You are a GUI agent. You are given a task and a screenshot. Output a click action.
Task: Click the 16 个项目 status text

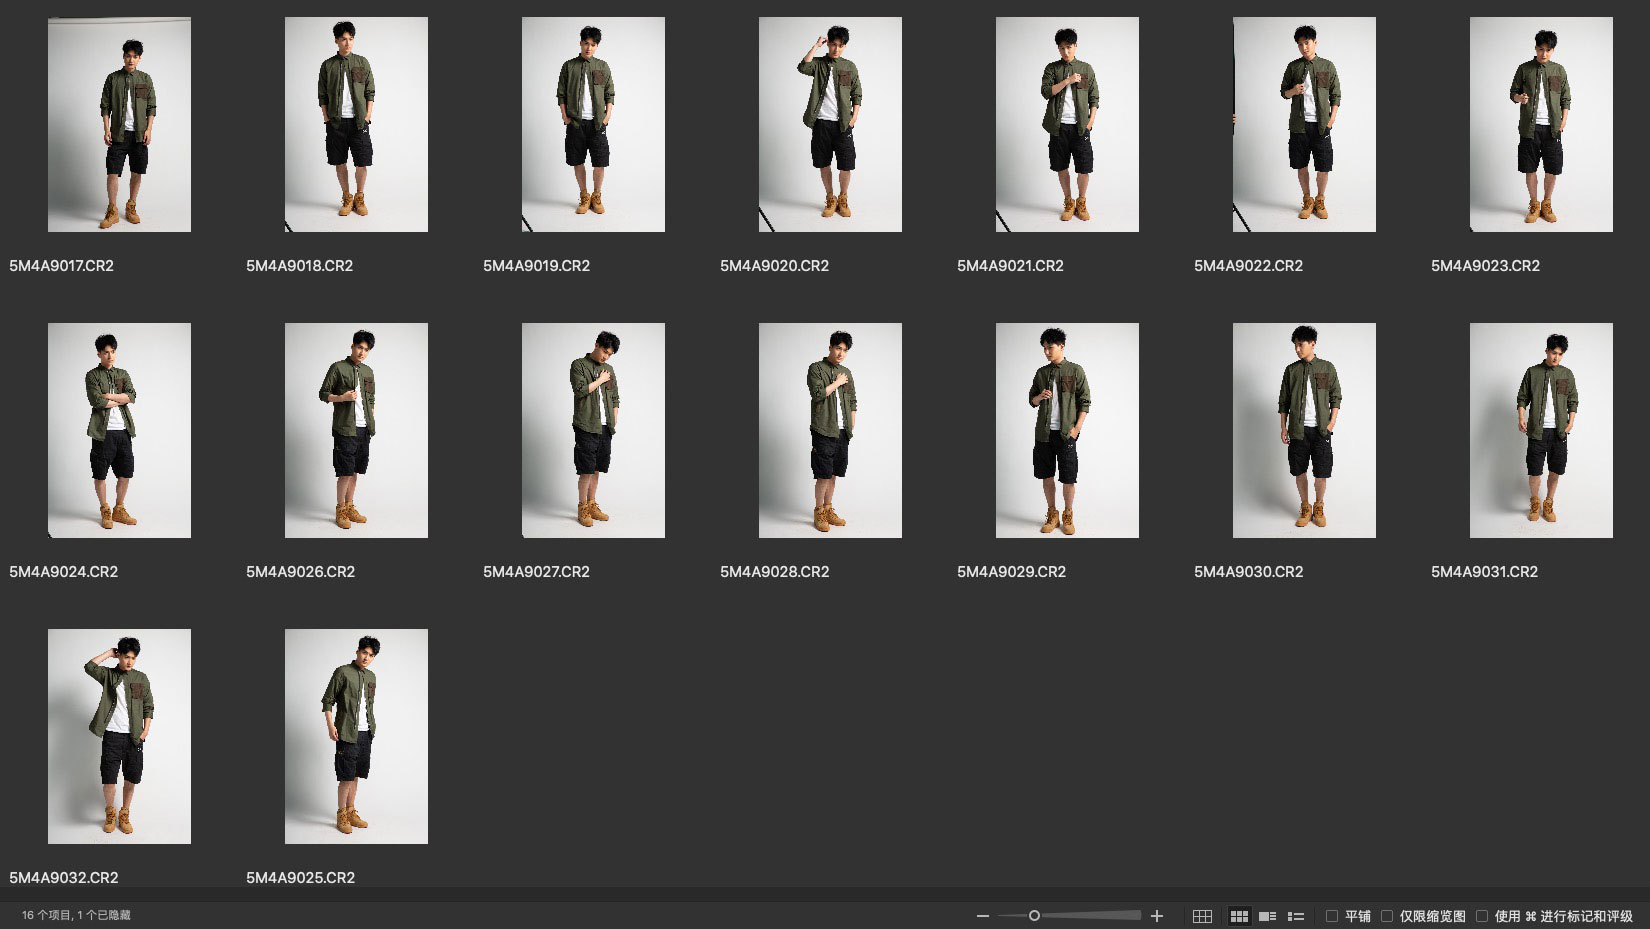76,915
